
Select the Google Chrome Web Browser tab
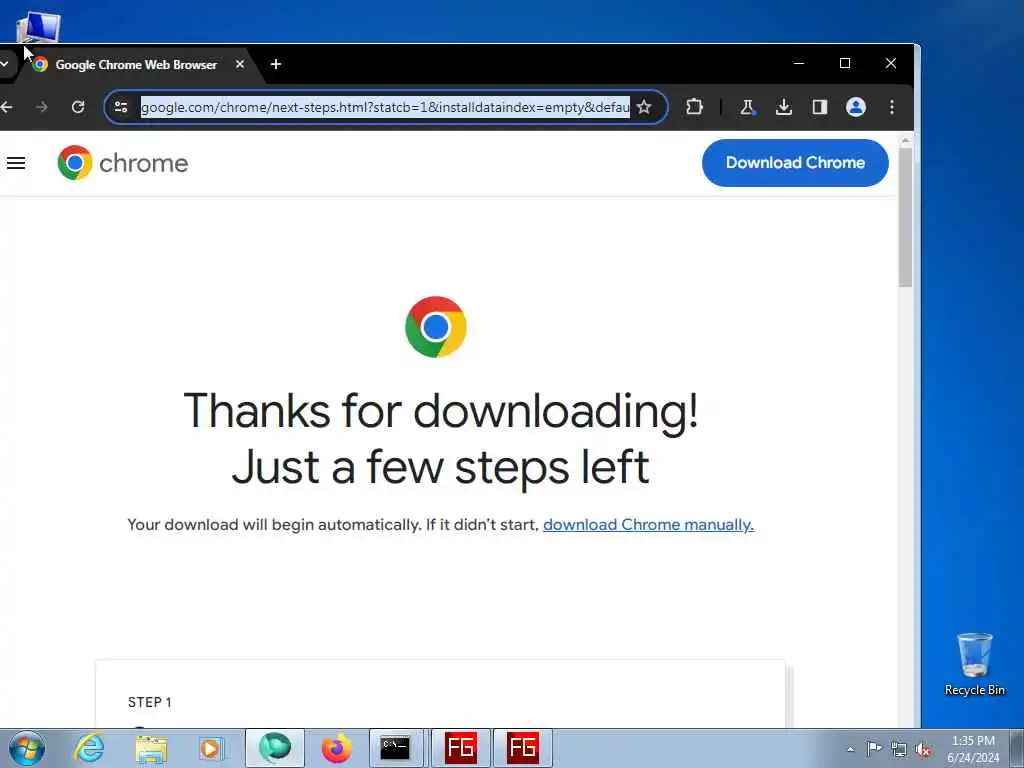click(134, 65)
